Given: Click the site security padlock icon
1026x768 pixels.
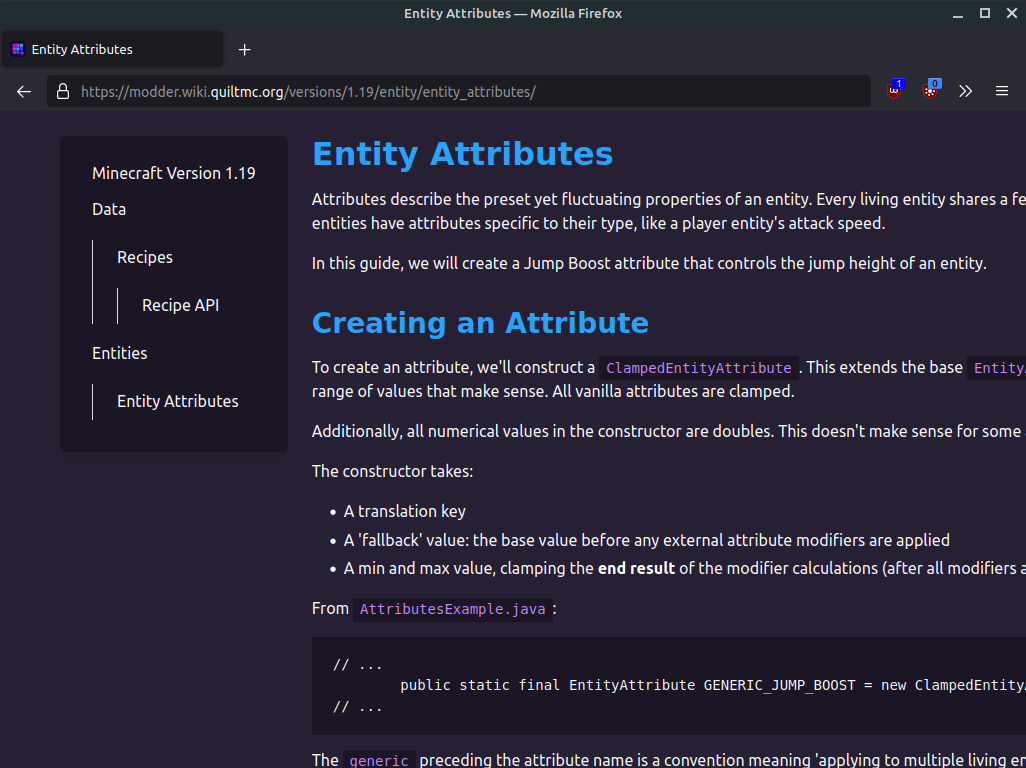Looking at the screenshot, I should point(63,92).
